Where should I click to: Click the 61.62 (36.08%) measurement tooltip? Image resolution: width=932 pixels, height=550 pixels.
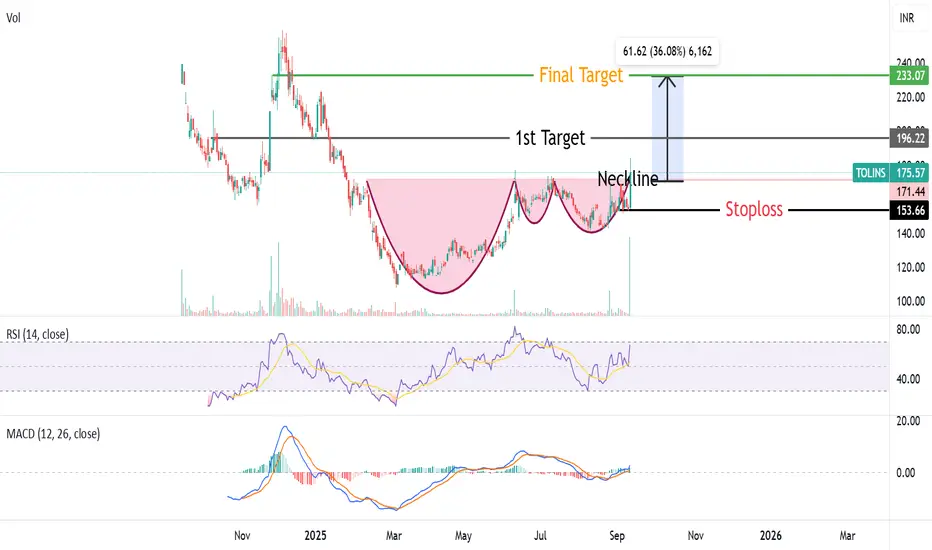coord(667,51)
